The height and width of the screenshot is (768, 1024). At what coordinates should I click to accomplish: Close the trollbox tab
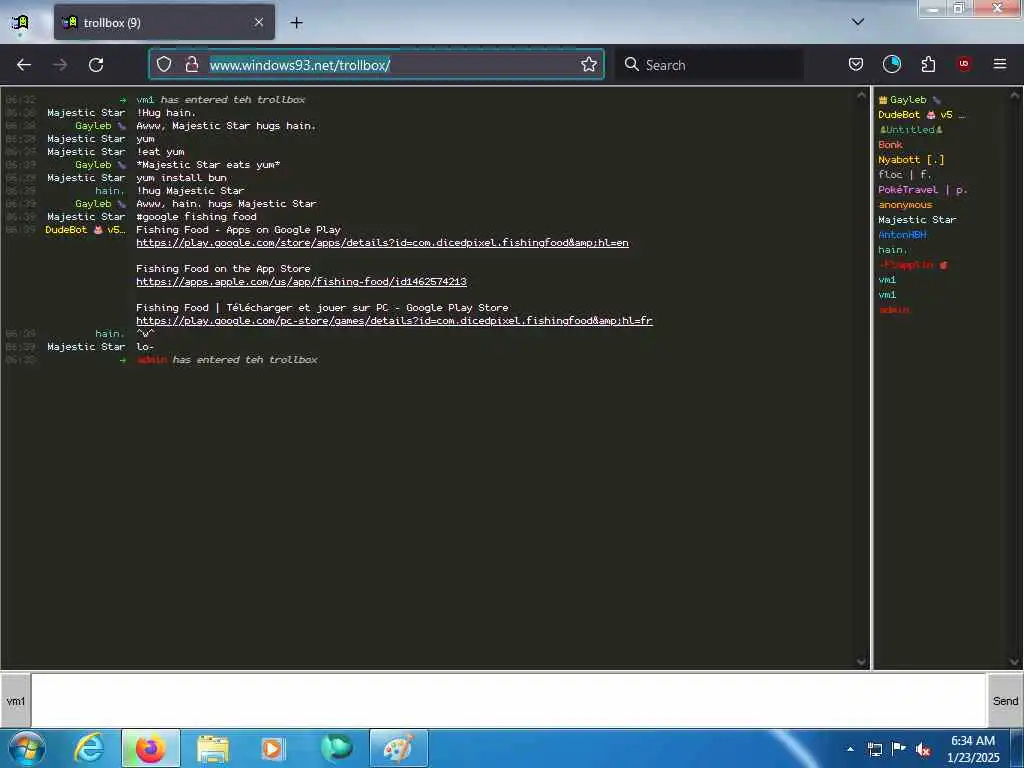click(x=259, y=22)
